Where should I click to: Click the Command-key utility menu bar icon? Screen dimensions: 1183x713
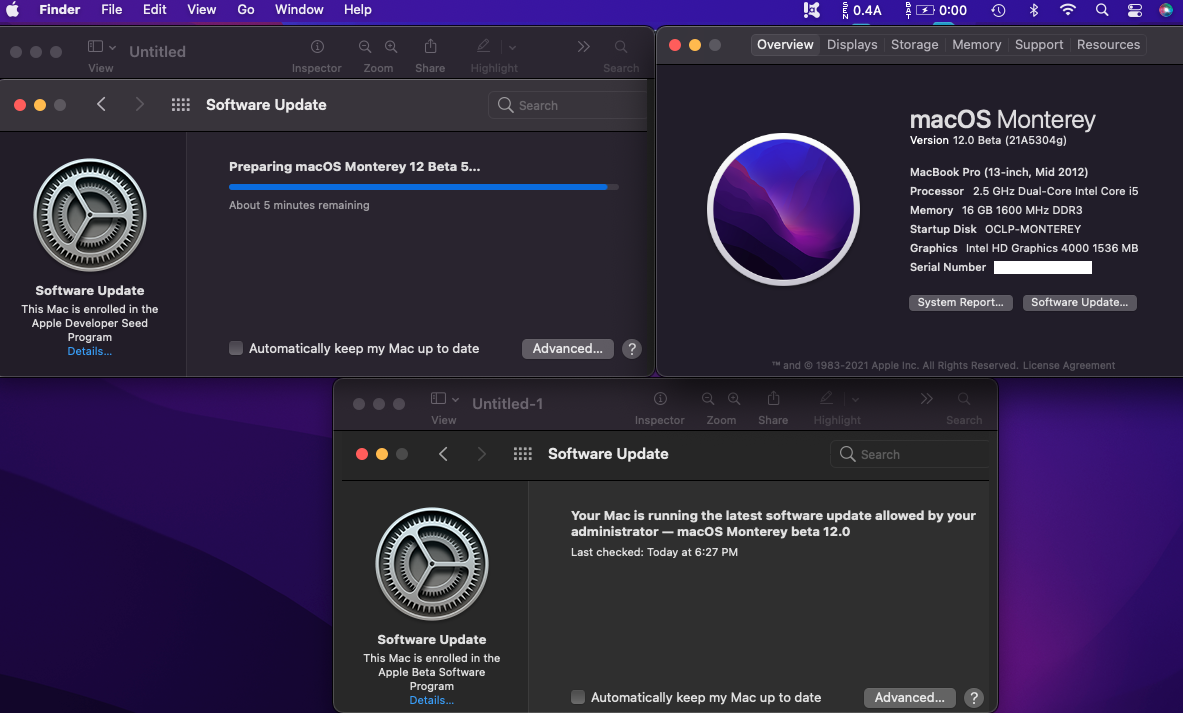tap(812, 10)
